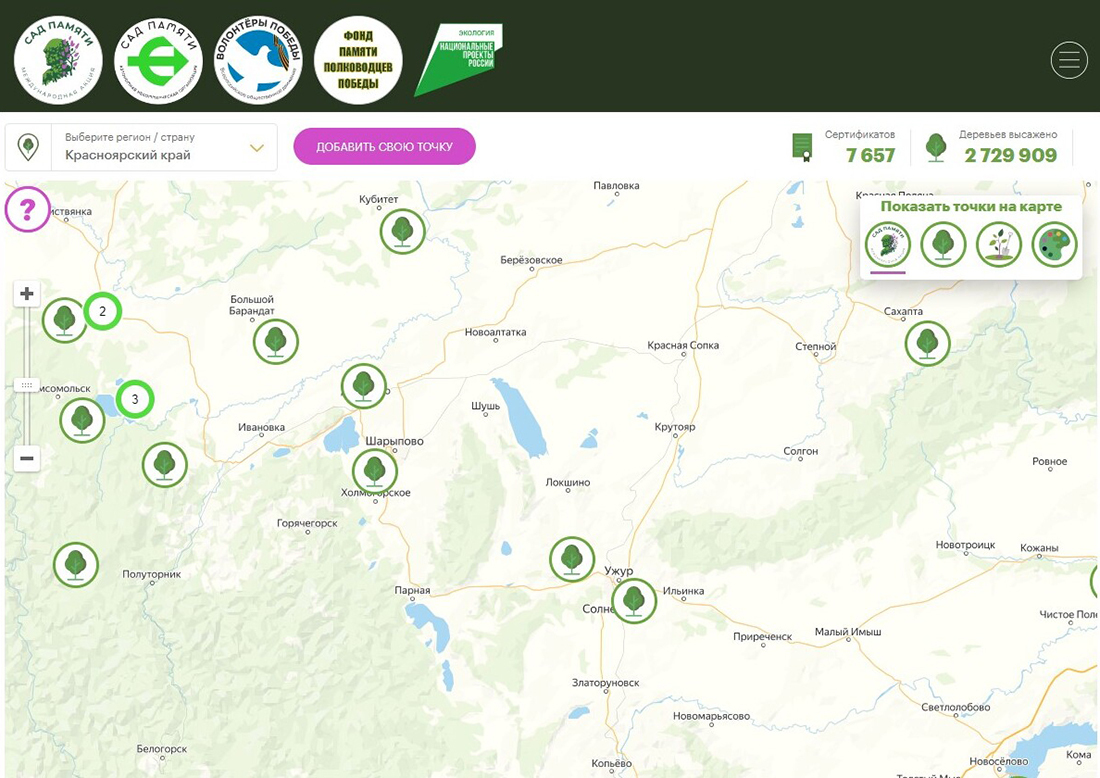Click the Горячегорск label on map
Viewport: 1100px width, 778px height.
(x=307, y=523)
